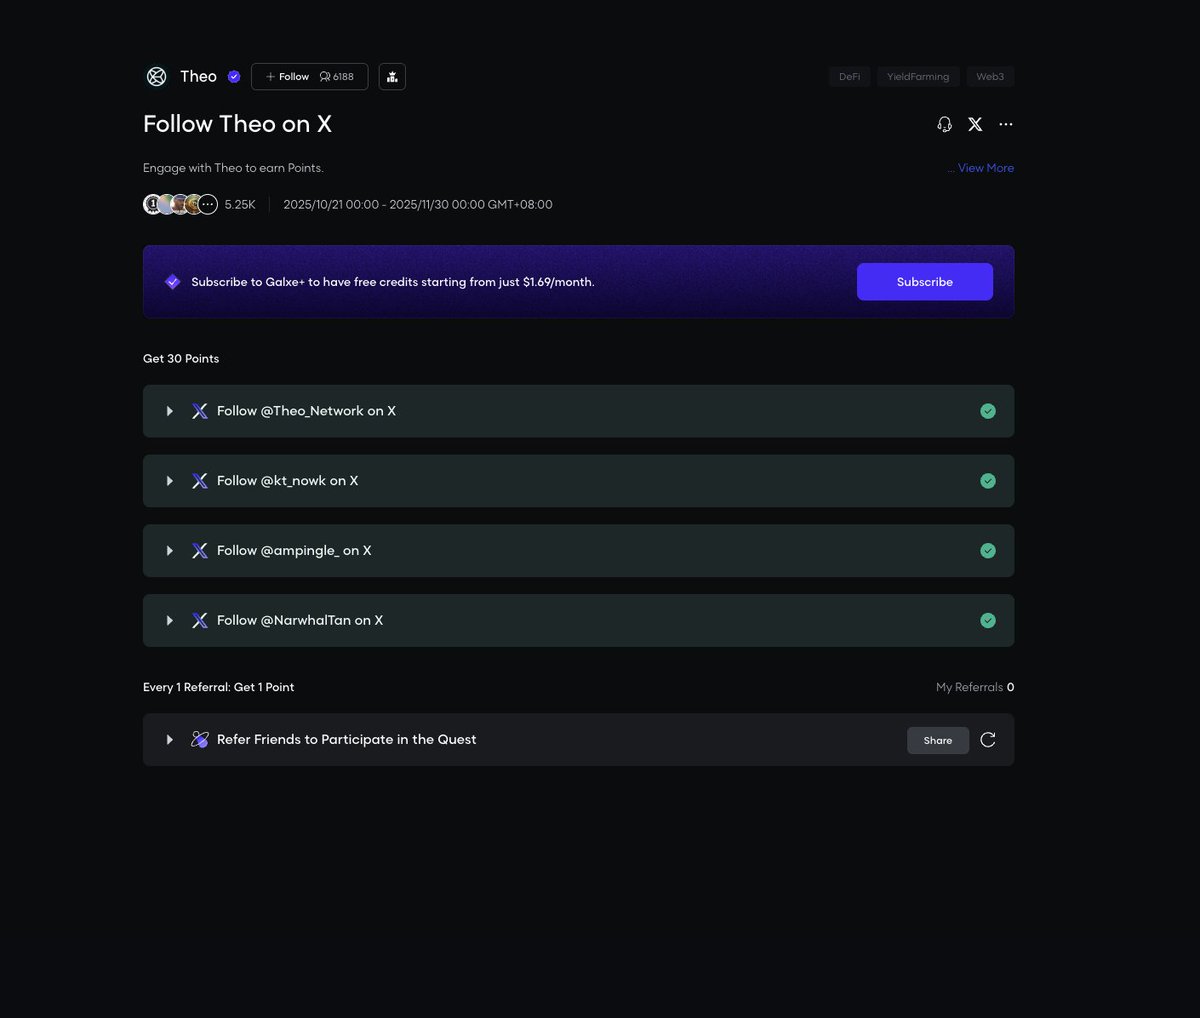Open the X share icon near title
The image size is (1200, 1018).
coord(975,124)
